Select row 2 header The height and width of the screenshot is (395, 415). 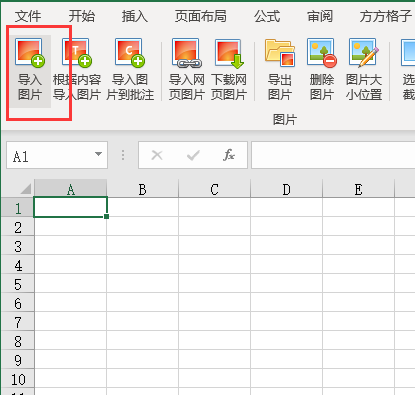(18, 227)
